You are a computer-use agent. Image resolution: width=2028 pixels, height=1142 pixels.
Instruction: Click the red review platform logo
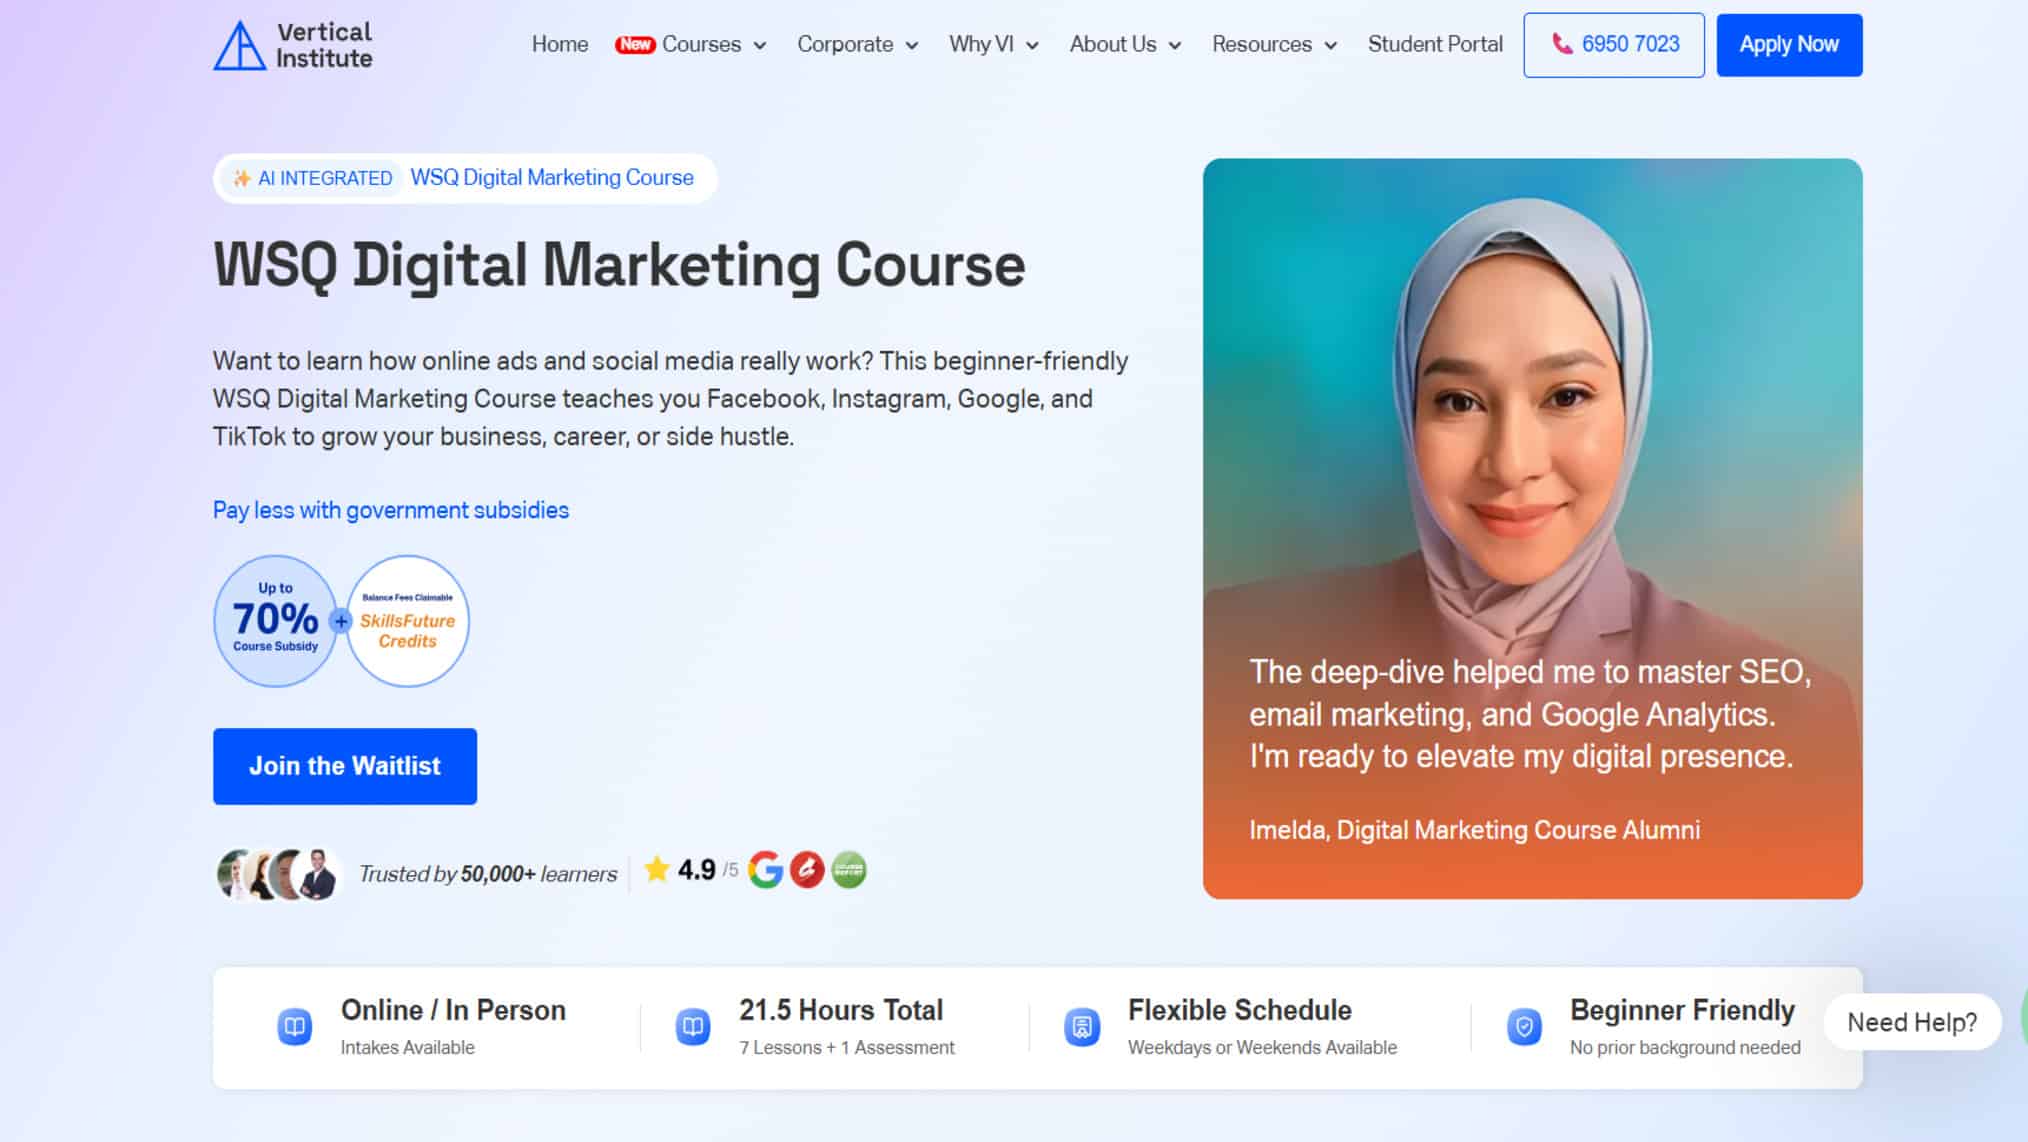click(807, 870)
